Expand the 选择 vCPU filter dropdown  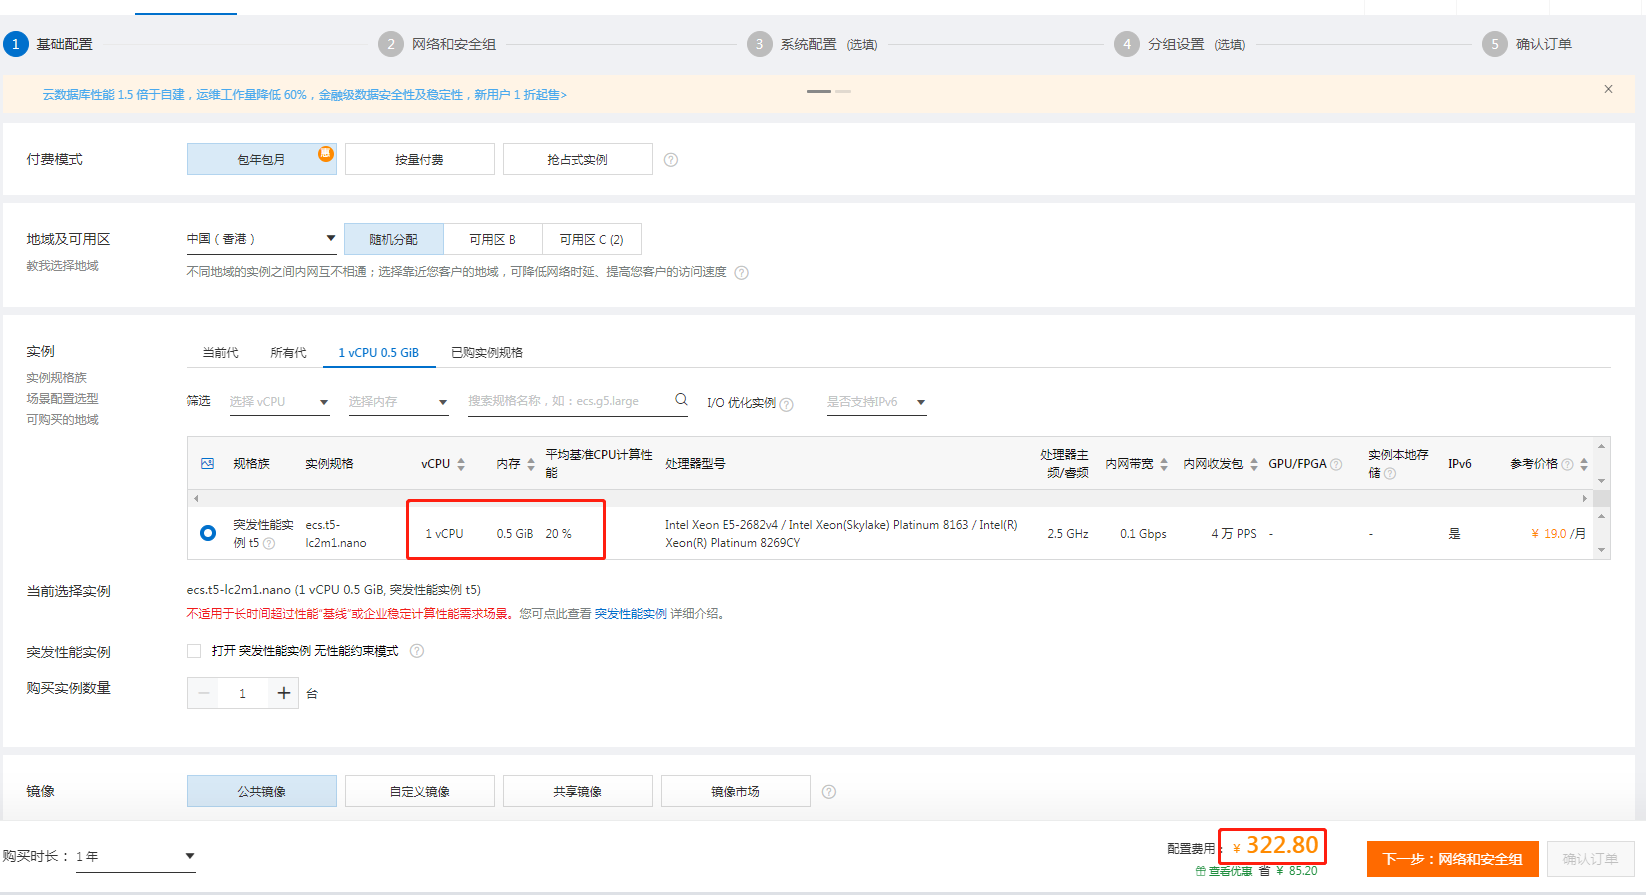279,402
